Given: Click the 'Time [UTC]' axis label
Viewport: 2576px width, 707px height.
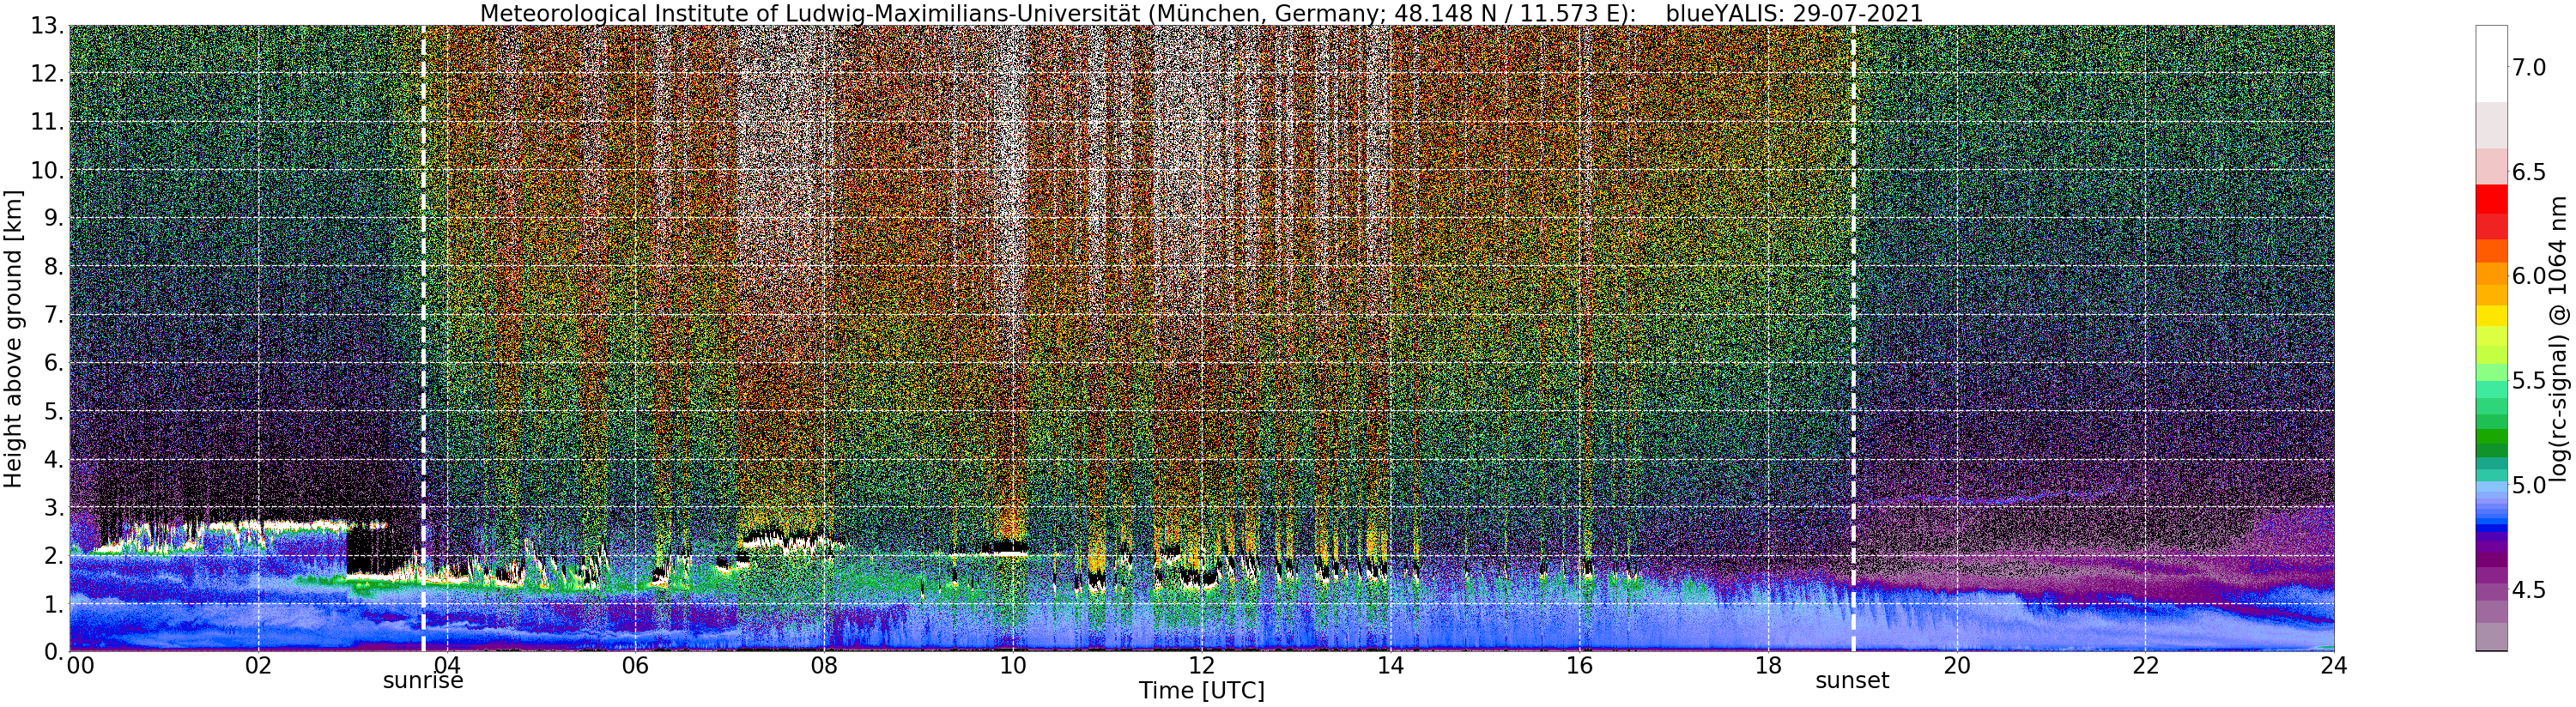Looking at the screenshot, I should coord(1201,691).
